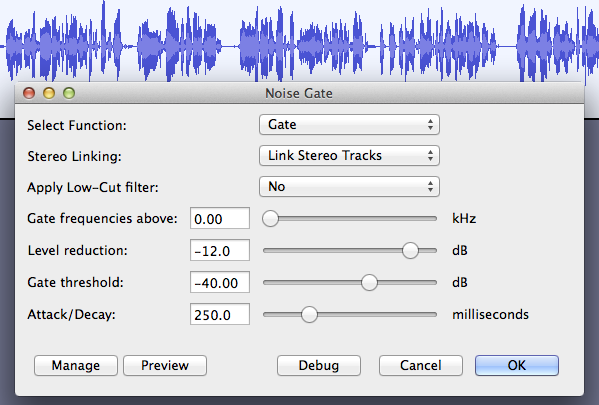Image resolution: width=599 pixels, height=405 pixels.
Task: Cancel the Noise Gate dialog
Action: pos(421,366)
